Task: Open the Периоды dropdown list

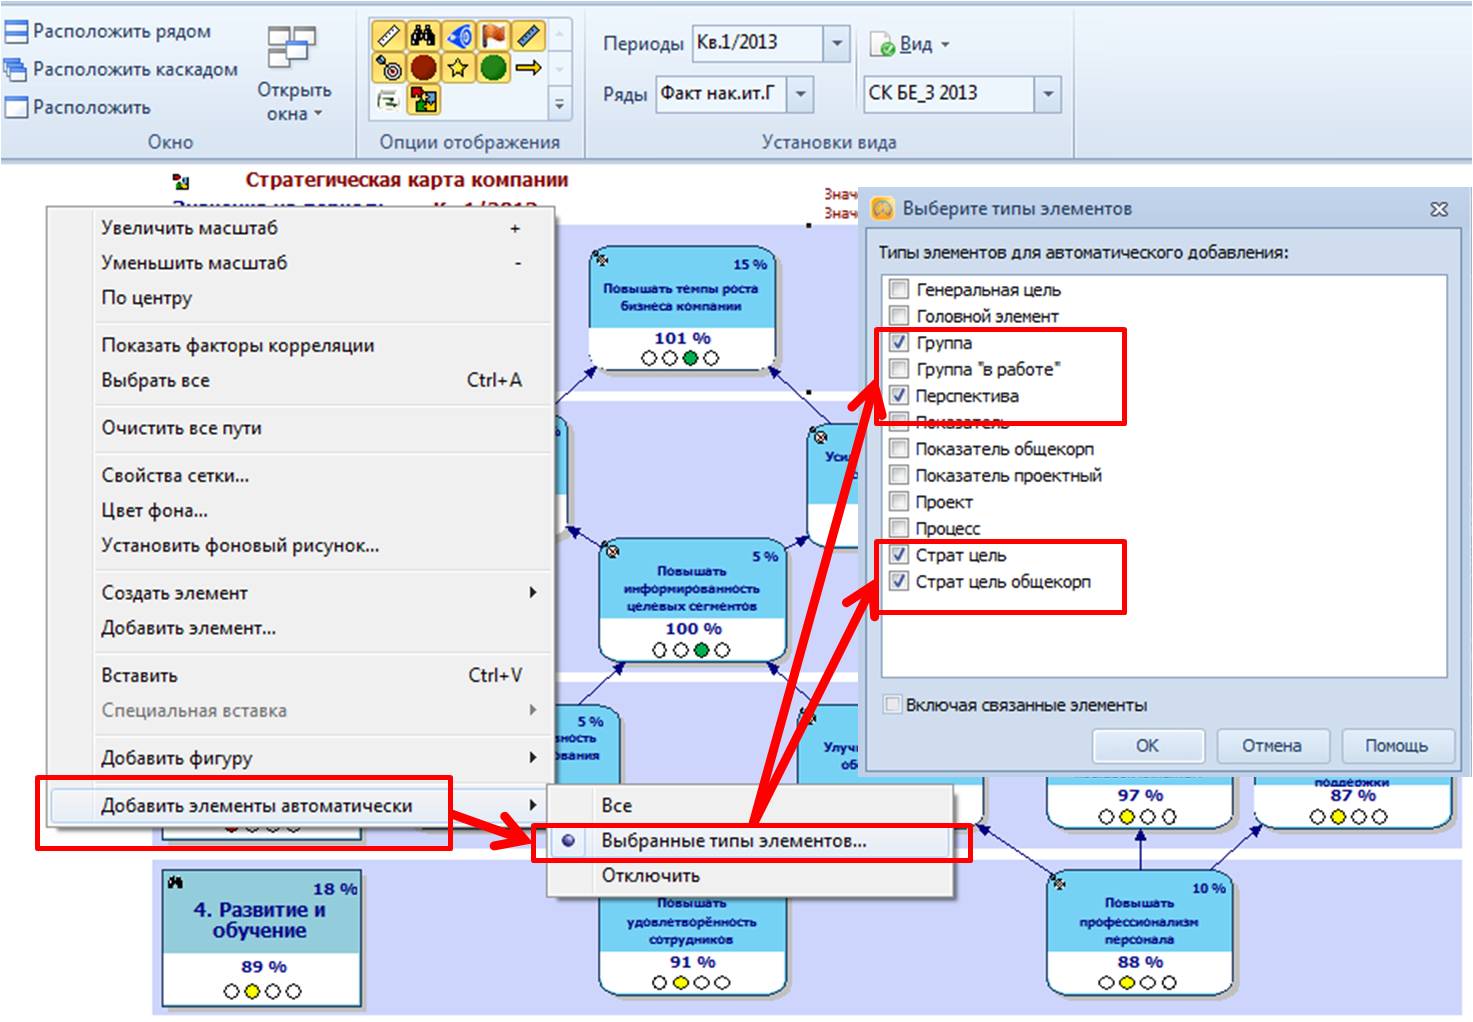Action: (x=836, y=43)
